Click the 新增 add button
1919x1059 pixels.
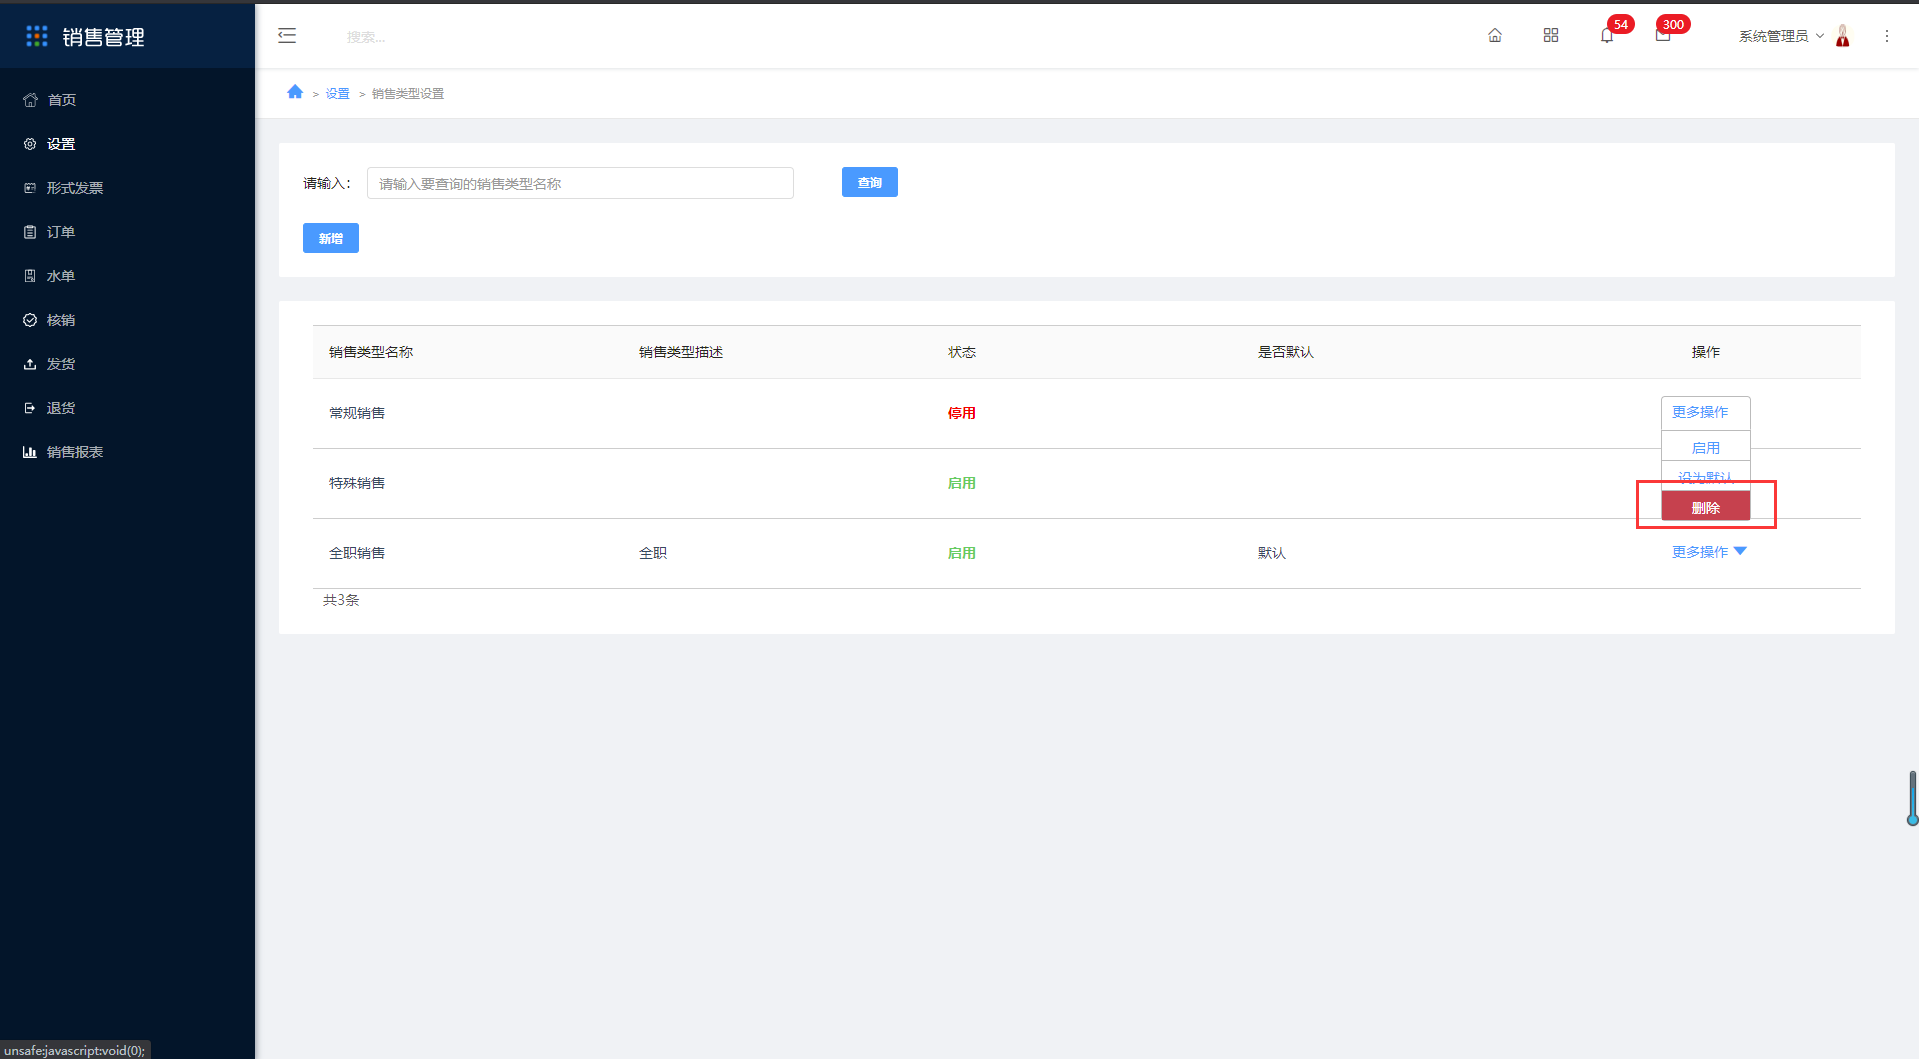tap(331, 238)
